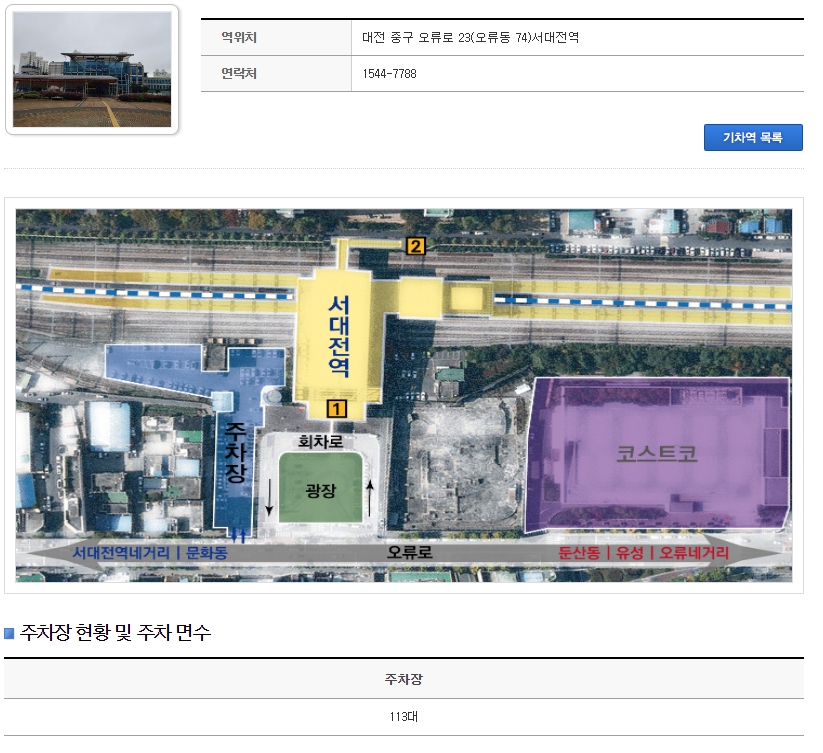The height and width of the screenshot is (753, 823).
Task: Click the 오류로 road label
Action: (x=409, y=552)
